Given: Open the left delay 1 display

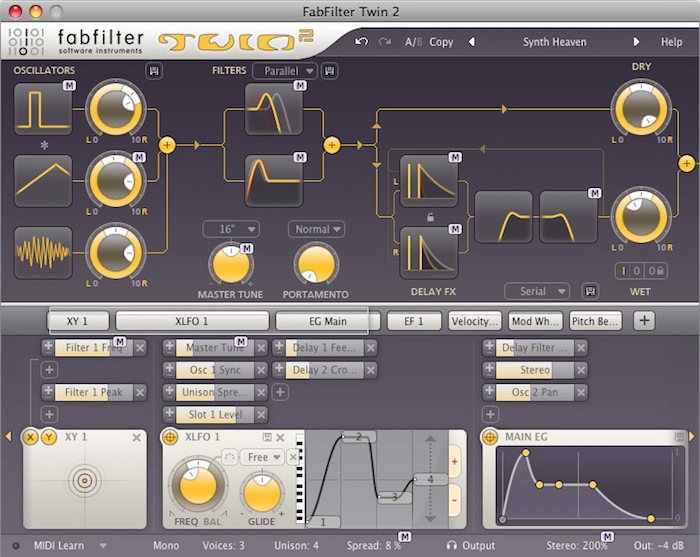Looking at the screenshot, I should click(x=429, y=181).
